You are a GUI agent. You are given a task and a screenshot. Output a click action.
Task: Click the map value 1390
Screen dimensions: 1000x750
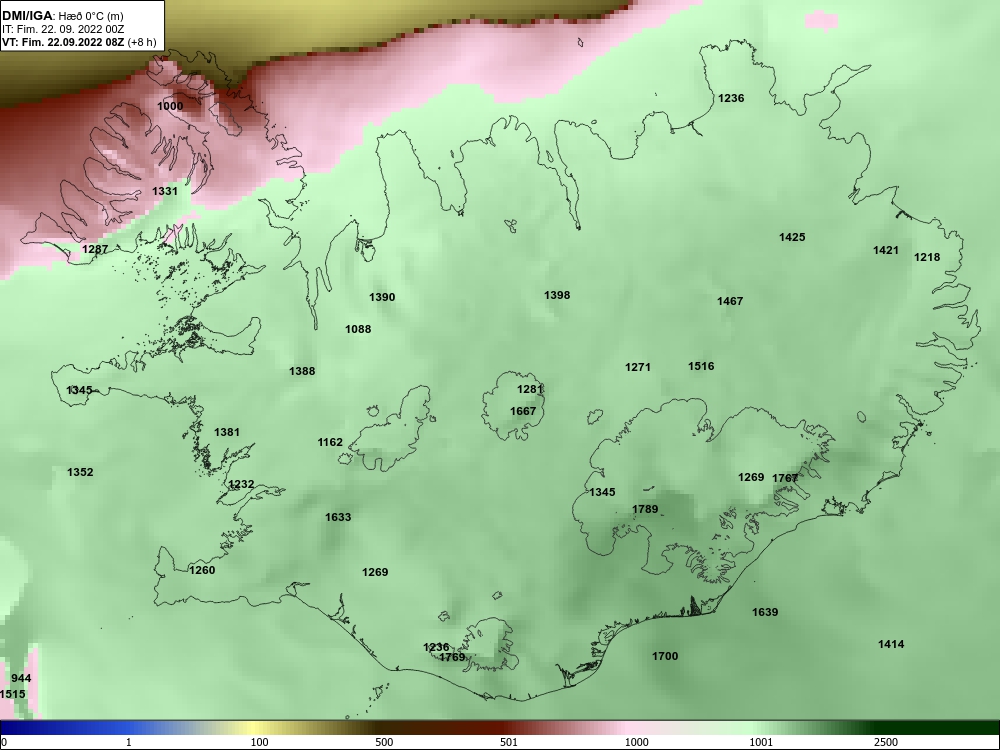(382, 297)
